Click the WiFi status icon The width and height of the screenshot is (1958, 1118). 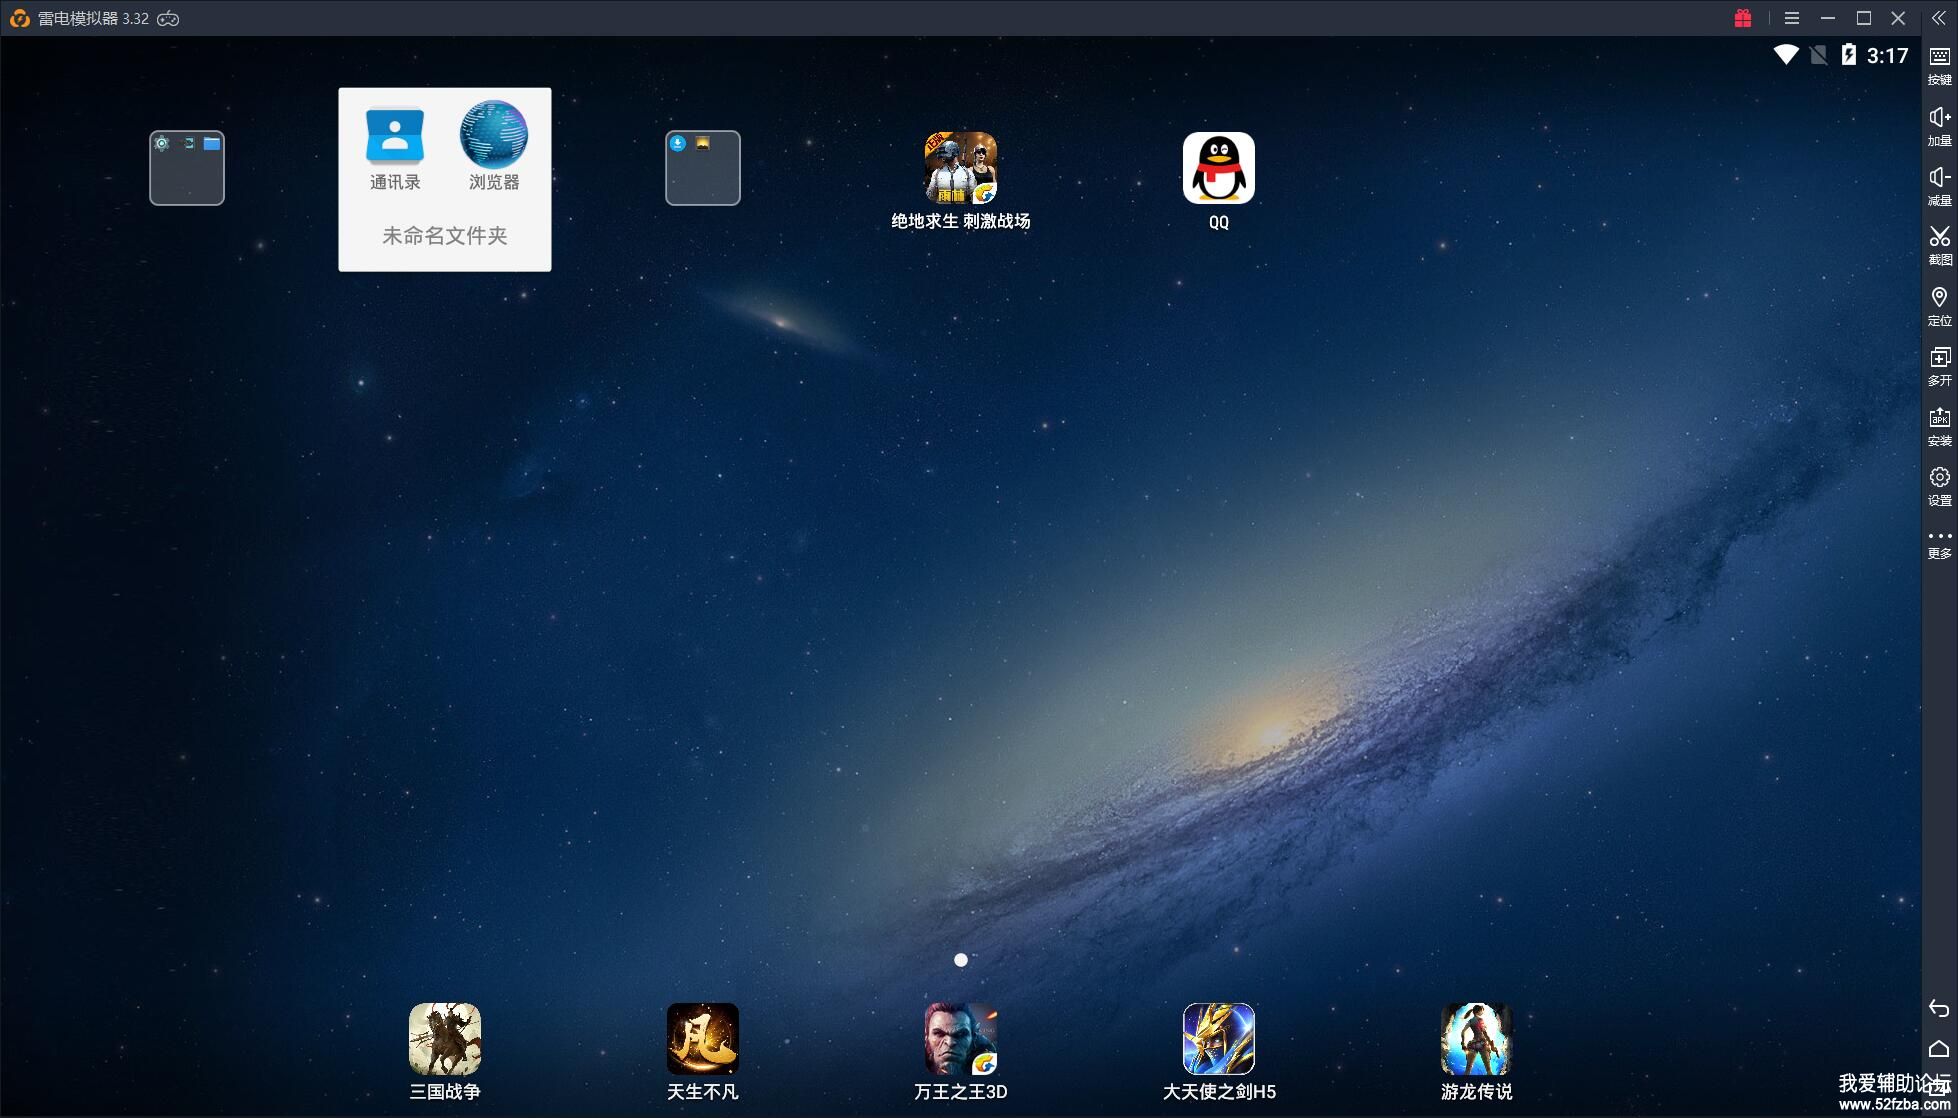1786,55
